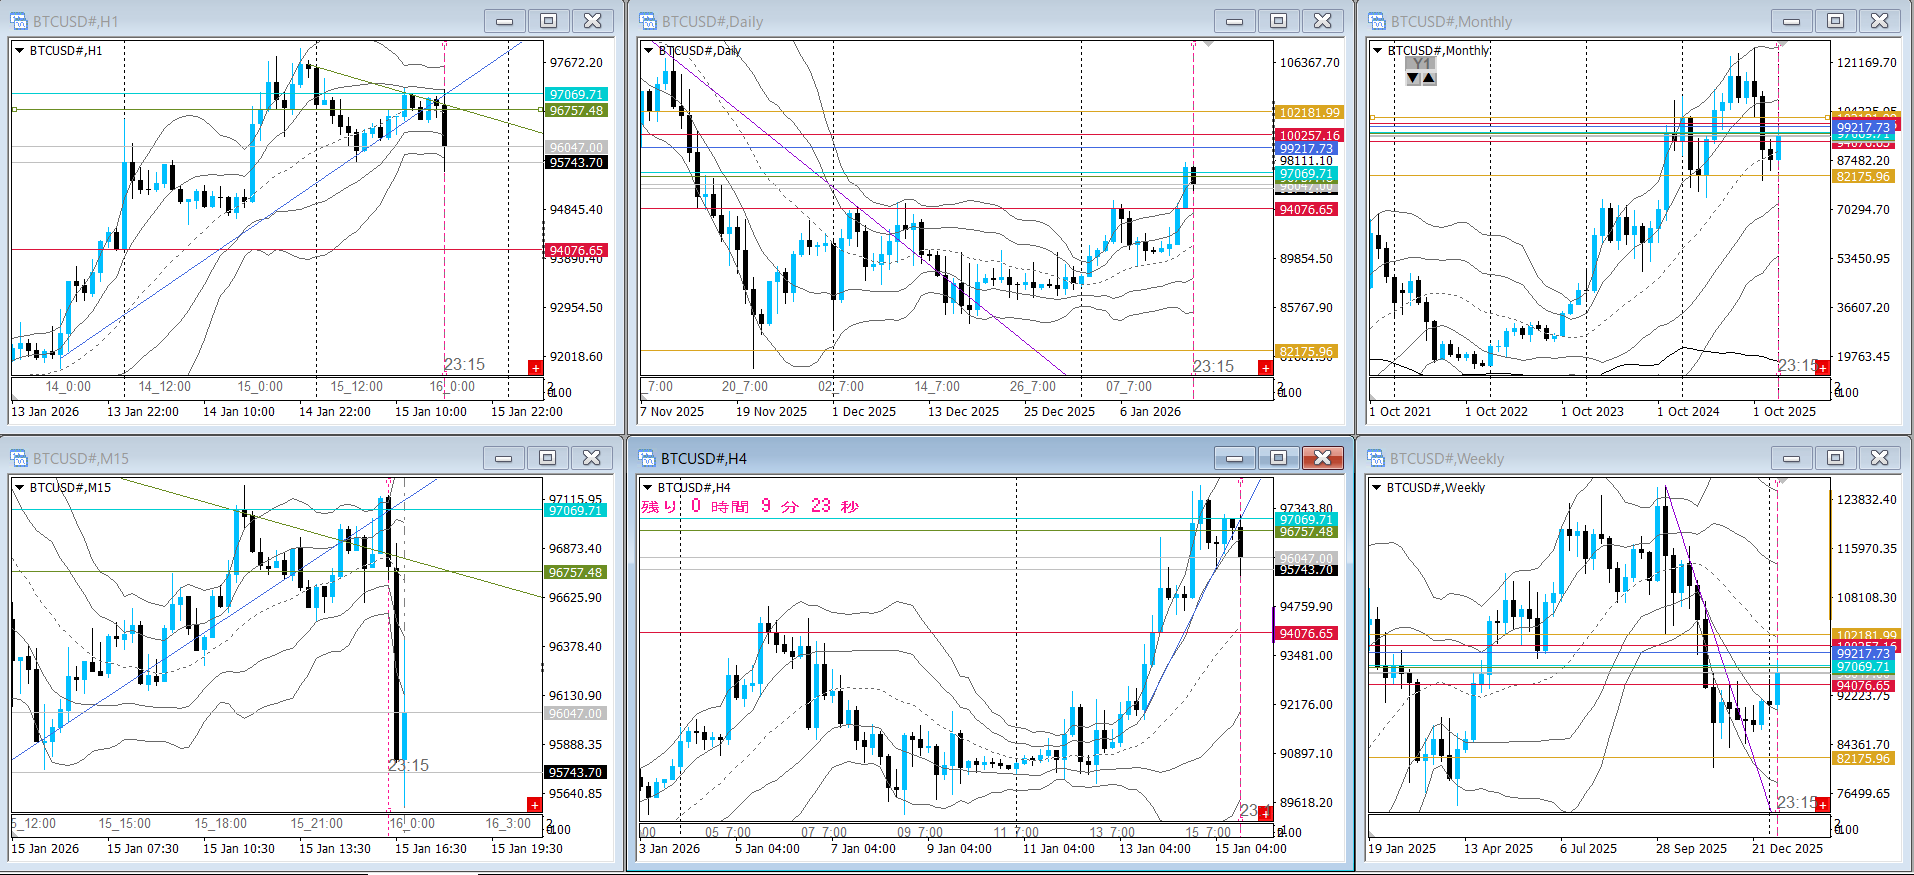Click the BTCUSD#,Daily window title icon

click(648, 21)
